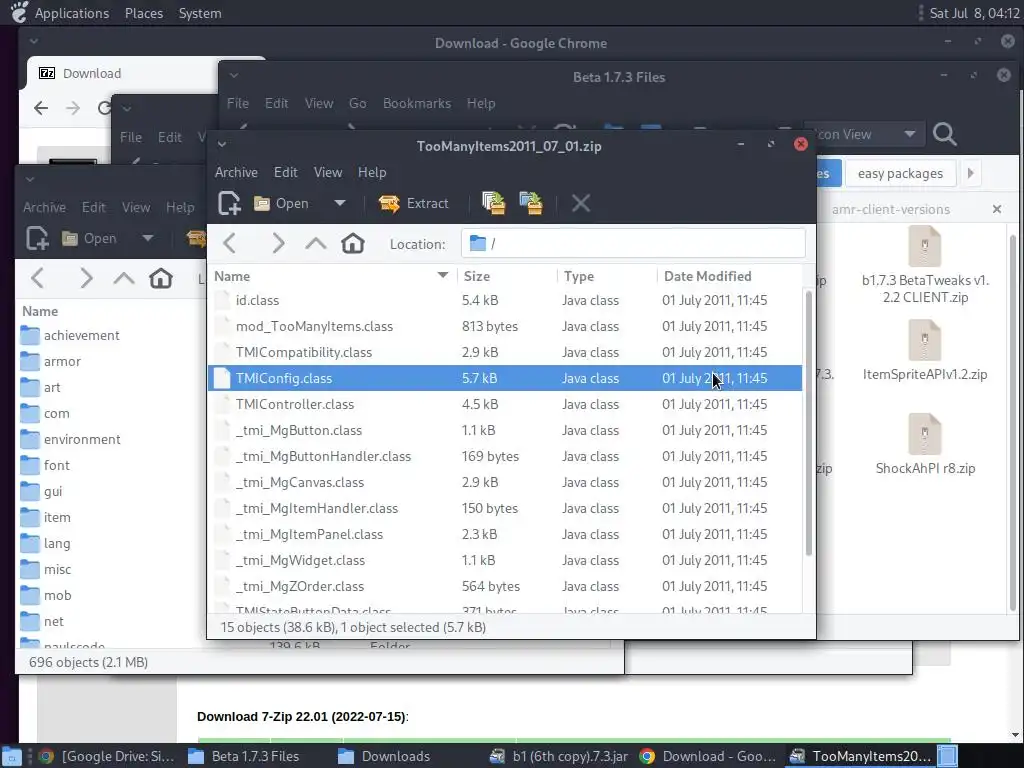Sort by Date Modified column header

[729, 276]
